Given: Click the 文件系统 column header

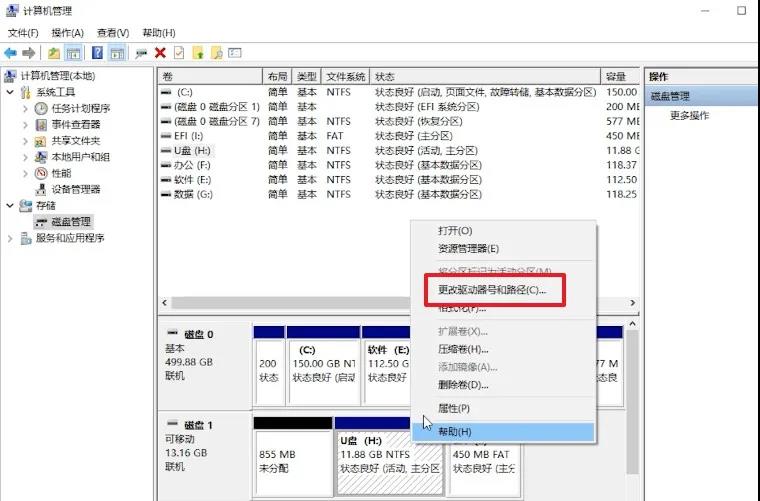Looking at the screenshot, I should coord(346,77).
